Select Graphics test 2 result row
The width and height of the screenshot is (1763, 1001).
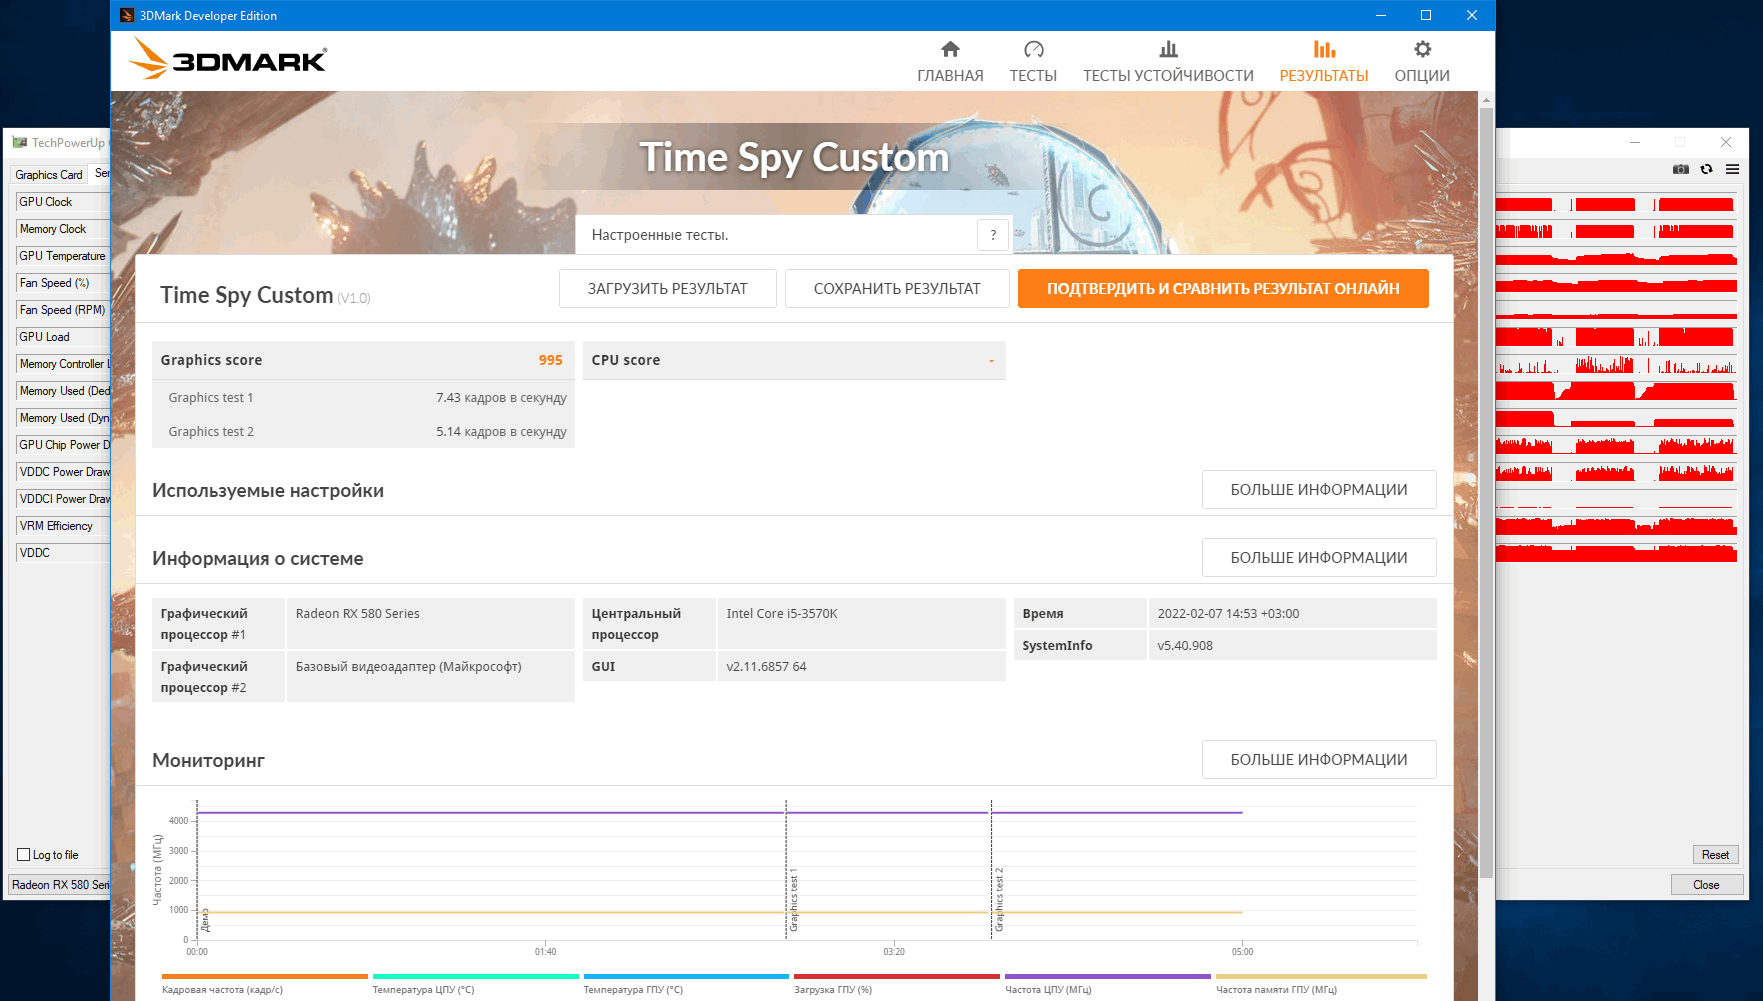point(363,431)
